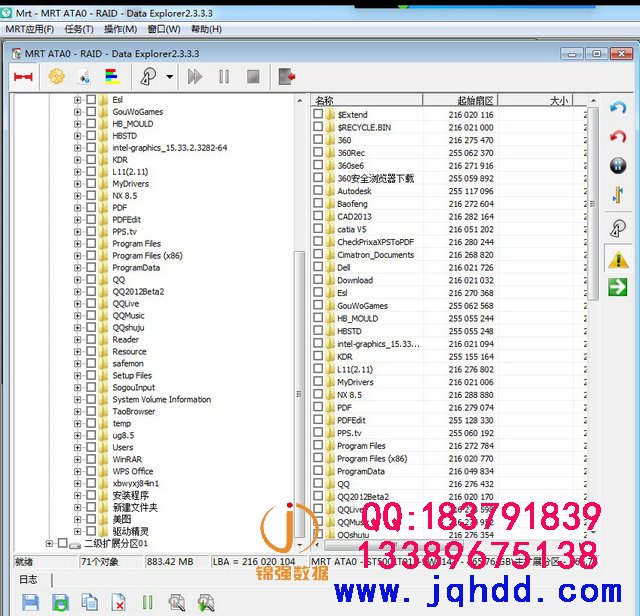Click the file list vertical scrollbar

[x=593, y=204]
